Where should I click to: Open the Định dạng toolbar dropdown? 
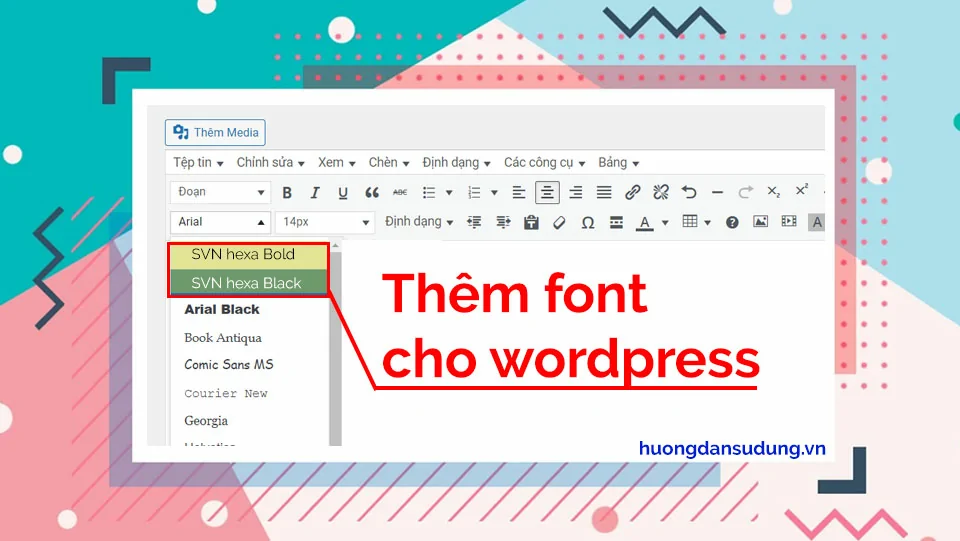419,222
